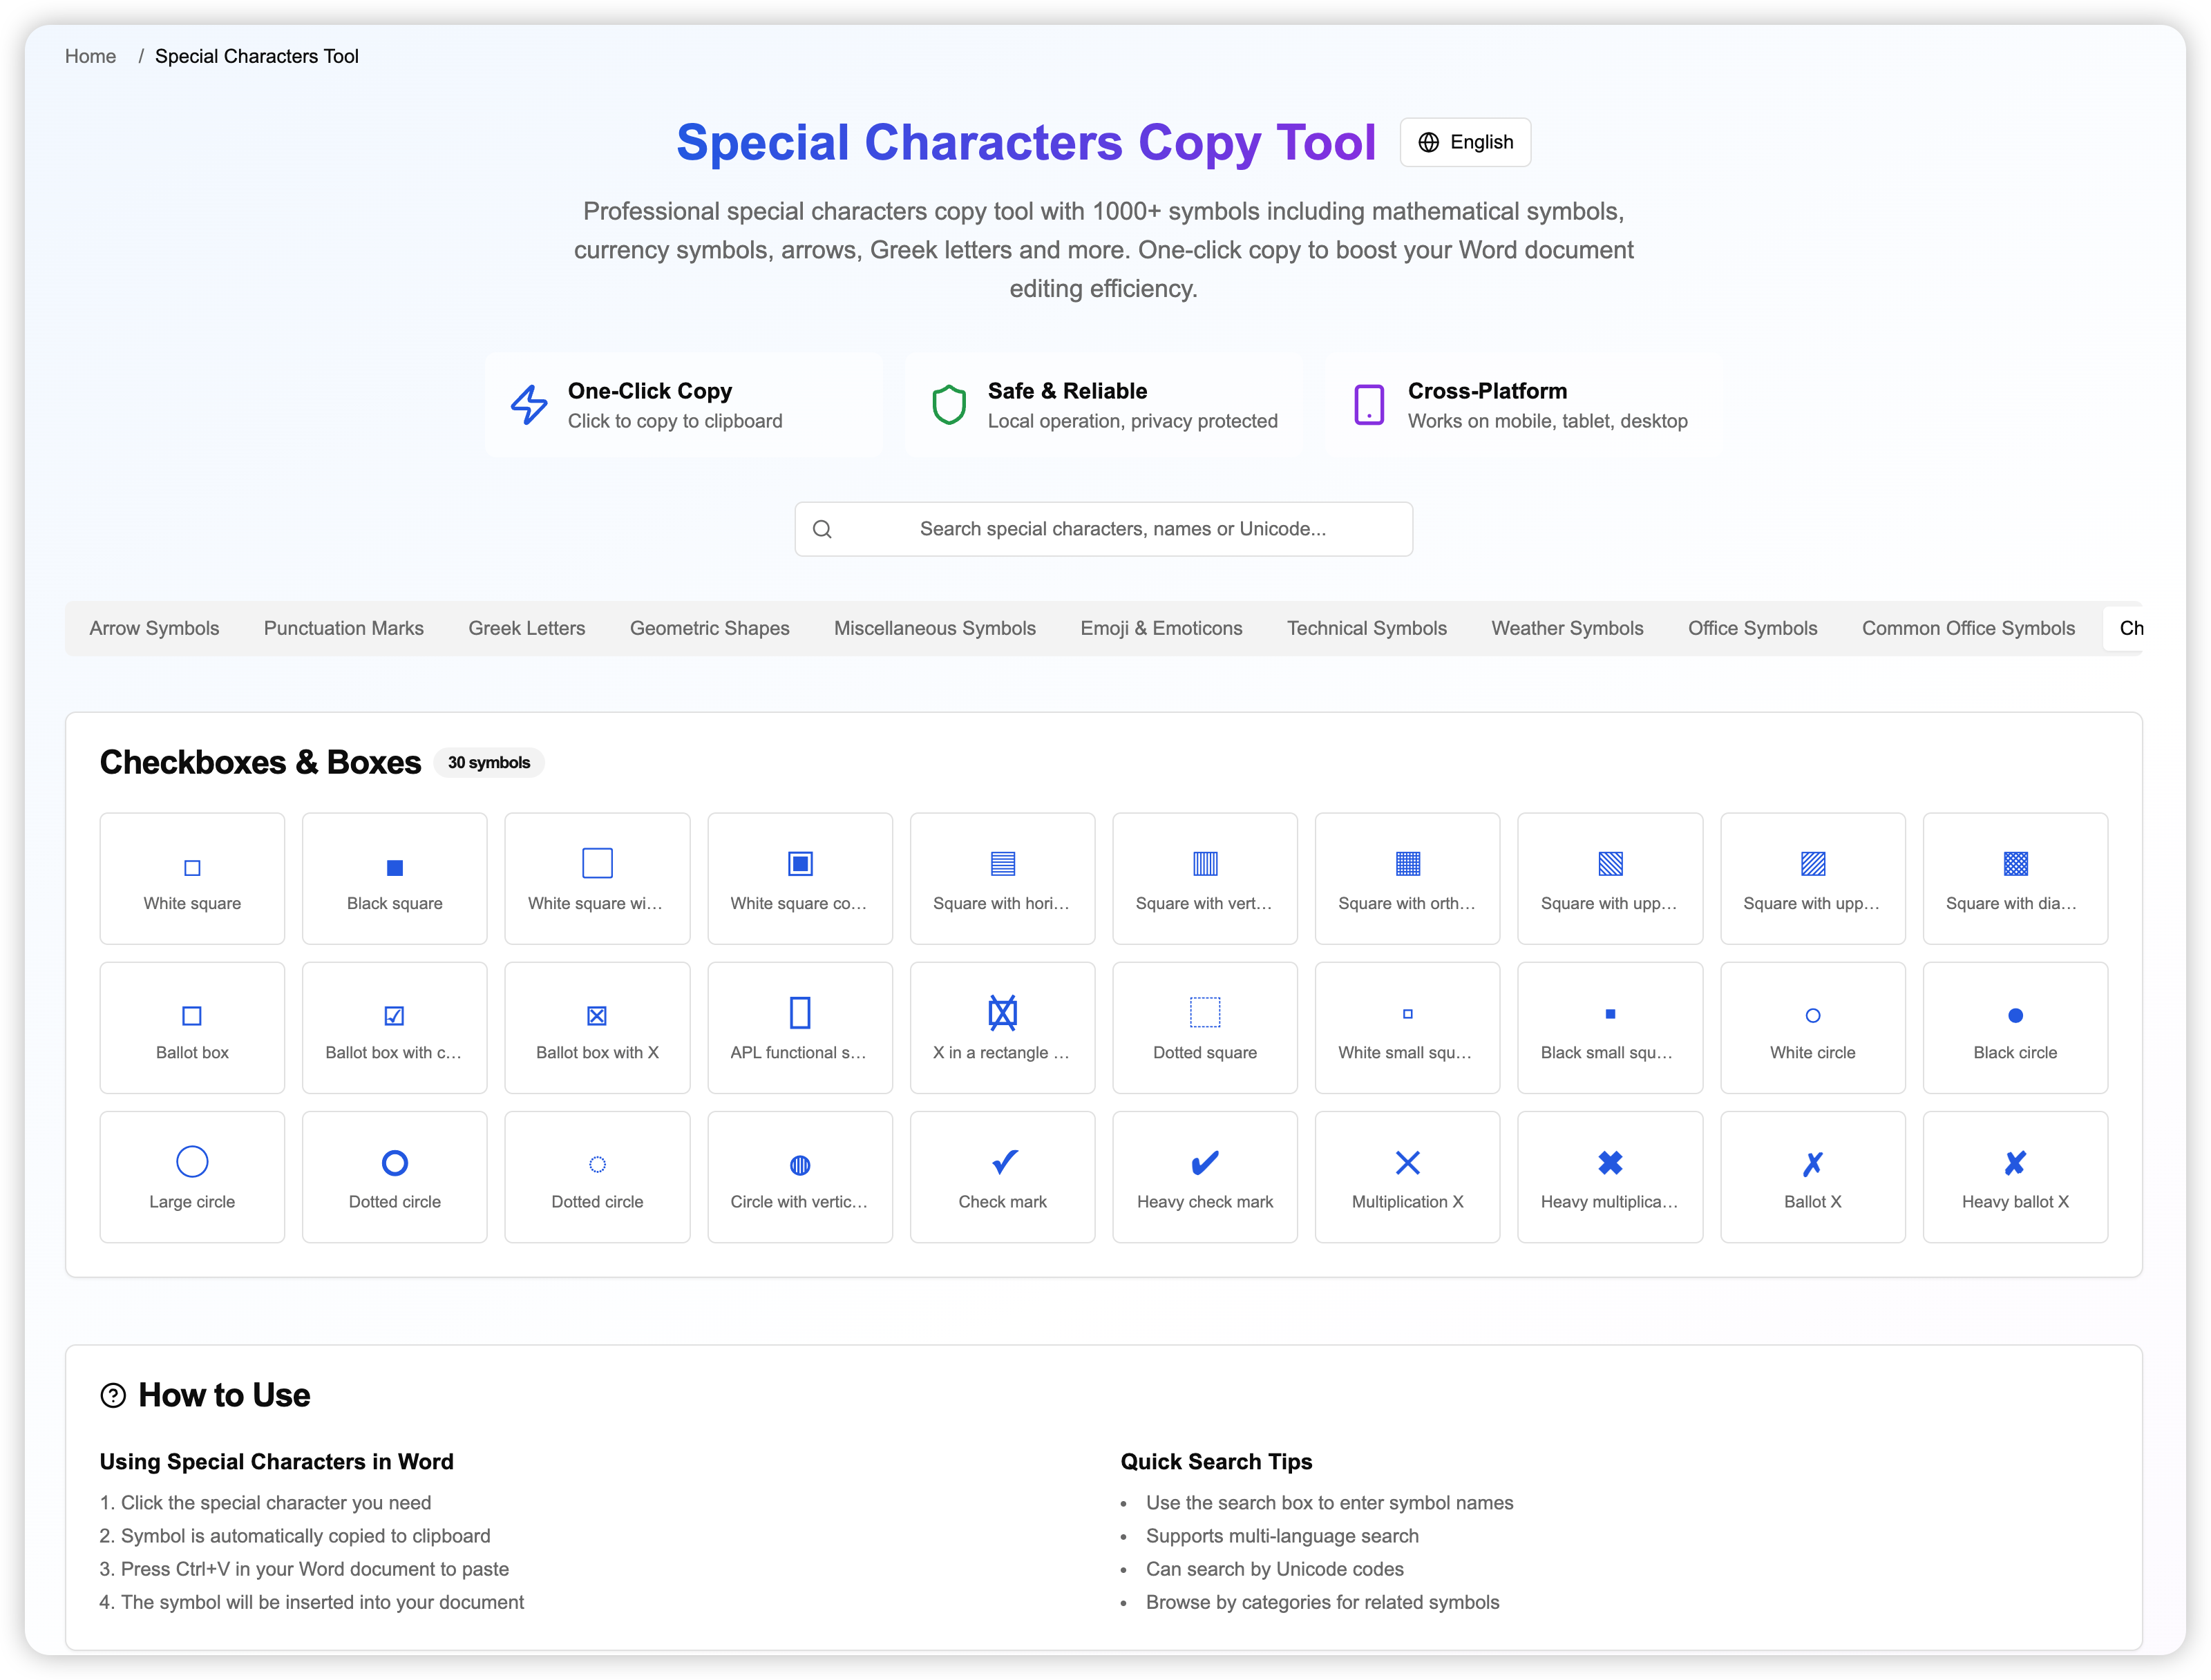Image resolution: width=2211 pixels, height=1680 pixels.
Task: Click the Special Characters Tool breadcrumb
Action: tap(256, 56)
